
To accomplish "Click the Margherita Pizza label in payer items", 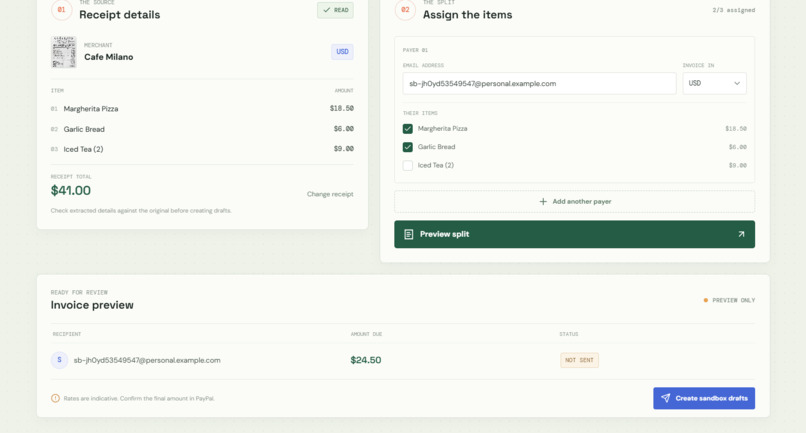I will [443, 129].
